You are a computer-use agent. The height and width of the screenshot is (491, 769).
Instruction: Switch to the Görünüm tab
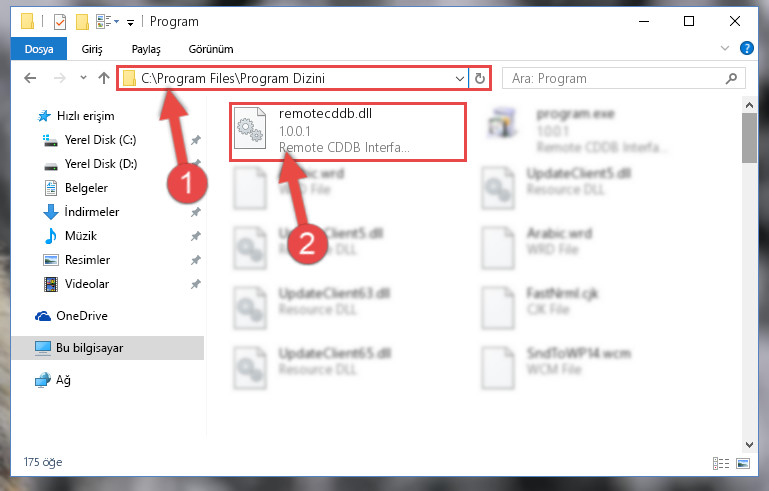pyautogui.click(x=211, y=49)
